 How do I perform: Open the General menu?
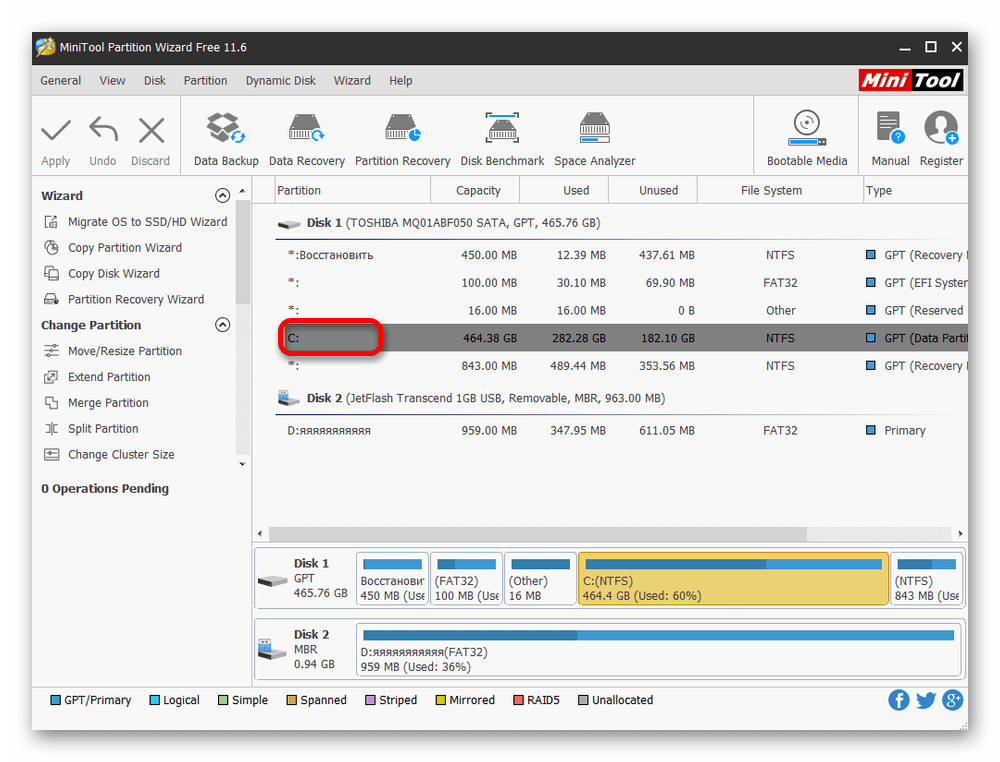(61, 81)
